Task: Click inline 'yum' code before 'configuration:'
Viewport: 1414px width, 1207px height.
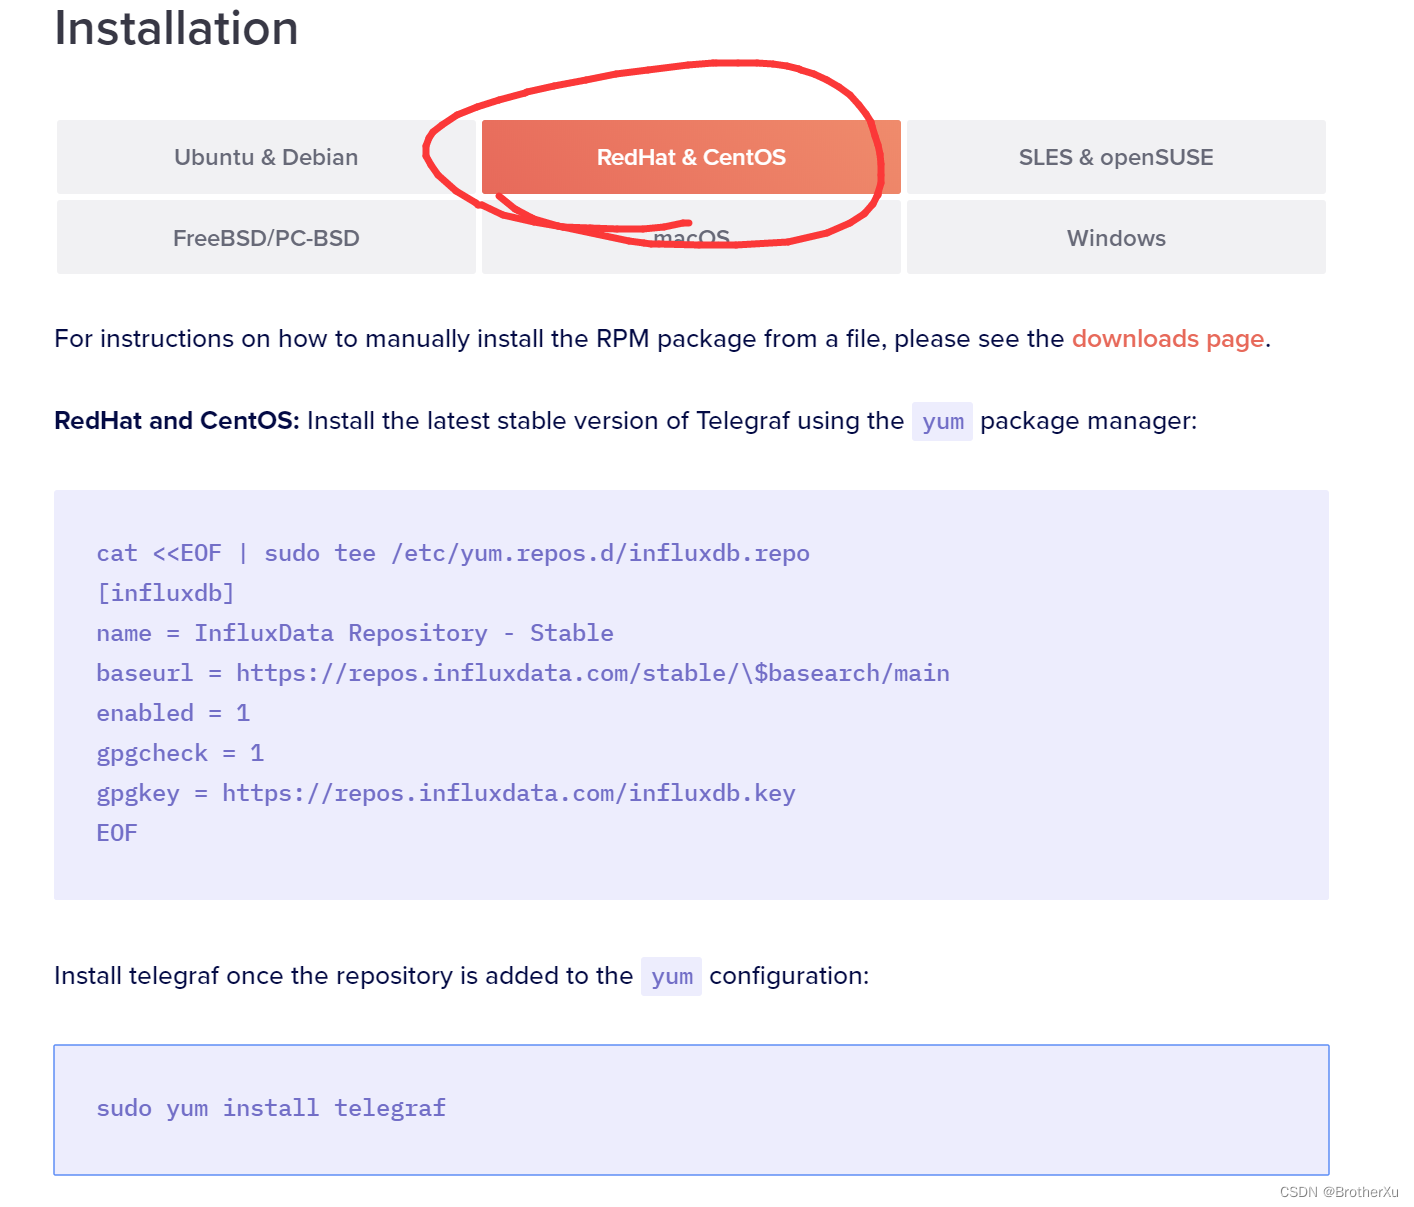Action: point(671,977)
